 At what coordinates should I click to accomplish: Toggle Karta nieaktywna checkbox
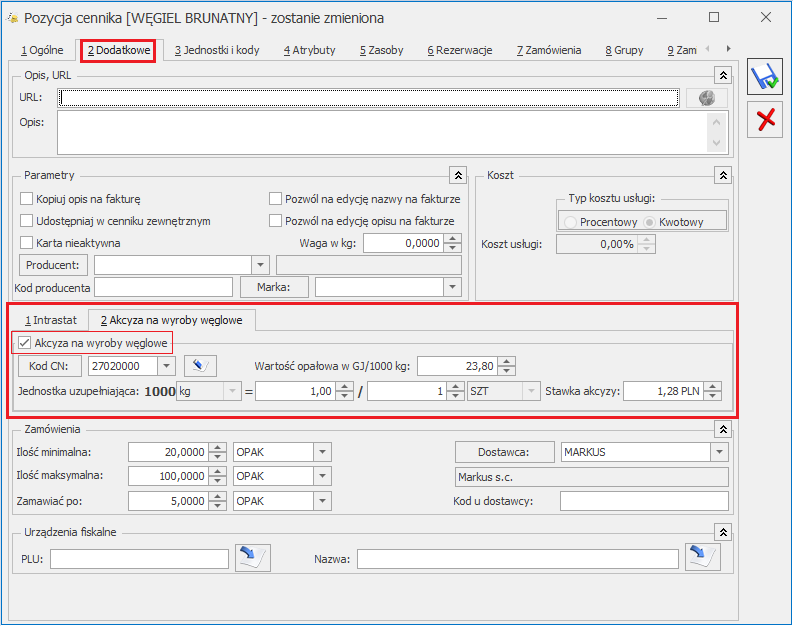coord(26,243)
